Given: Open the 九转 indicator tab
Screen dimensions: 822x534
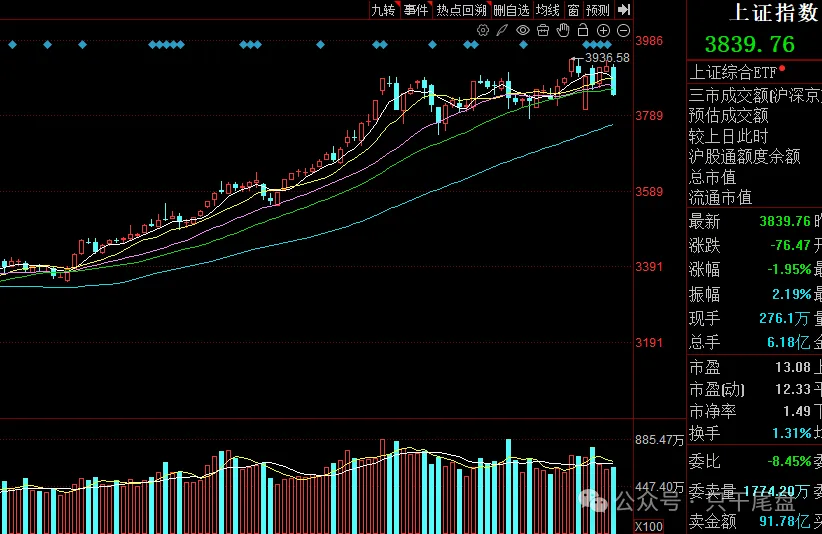Looking at the screenshot, I should (383, 10).
